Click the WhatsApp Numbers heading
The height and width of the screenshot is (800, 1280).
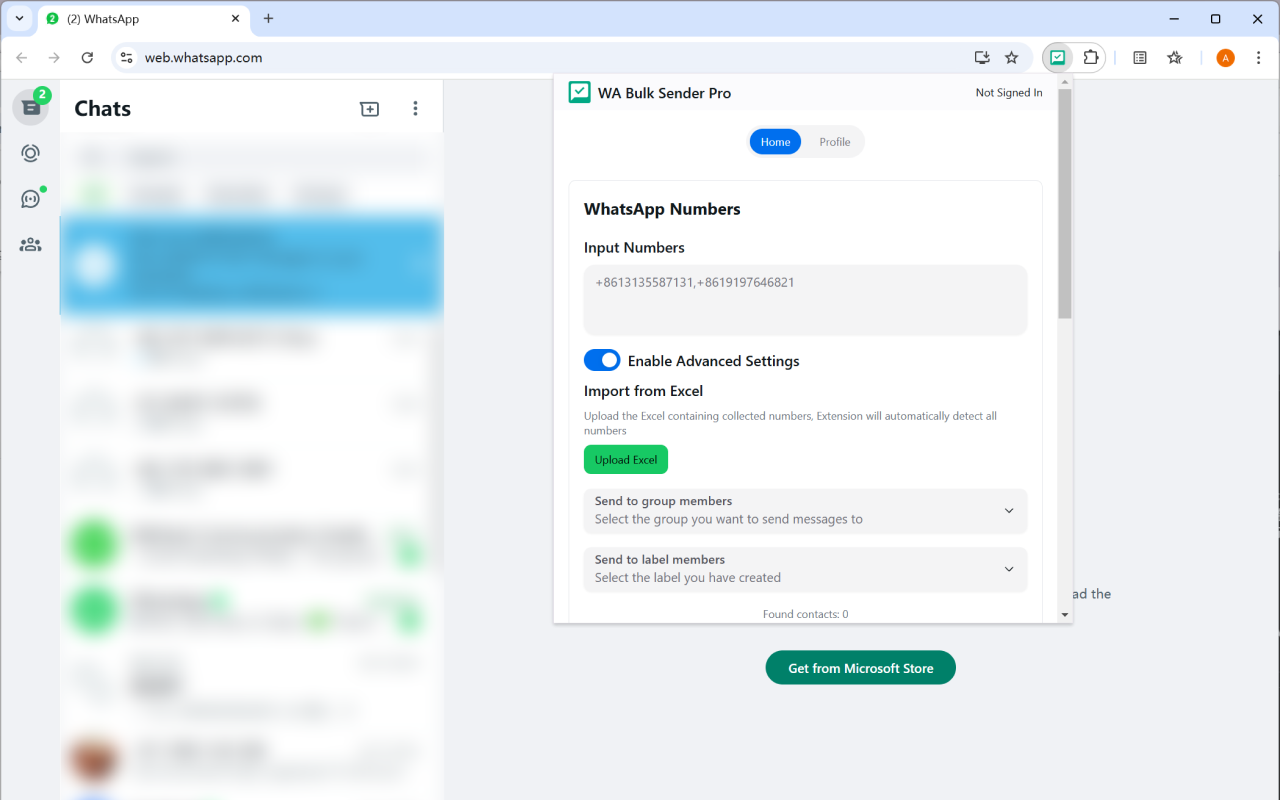pos(662,209)
